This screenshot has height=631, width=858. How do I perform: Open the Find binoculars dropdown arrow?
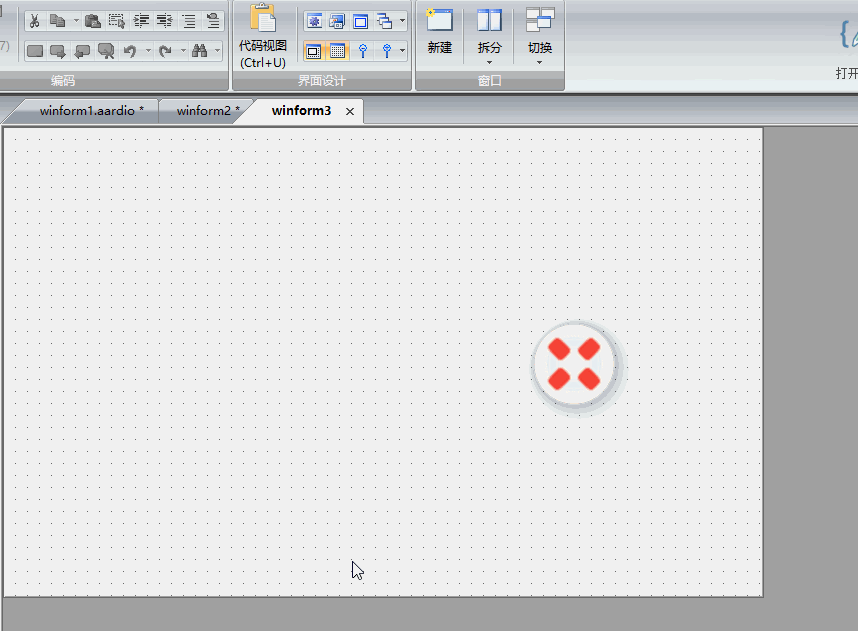tap(217, 51)
